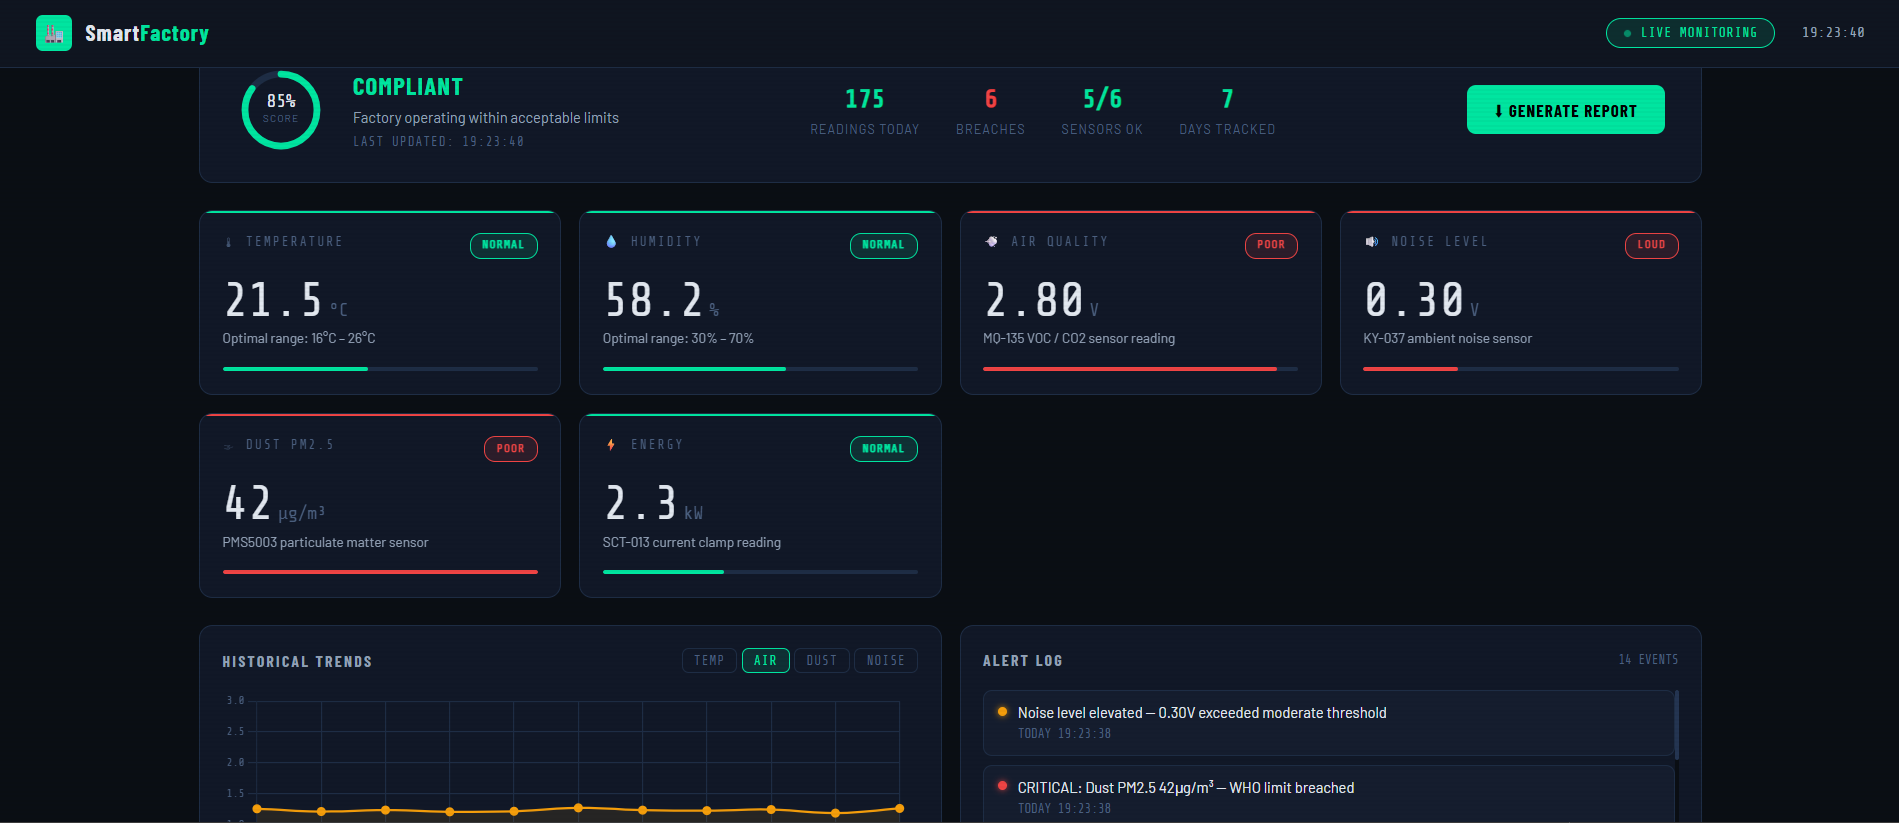1899x823 pixels.
Task: Switch historical trends to TEMP tab
Action: [709, 661]
